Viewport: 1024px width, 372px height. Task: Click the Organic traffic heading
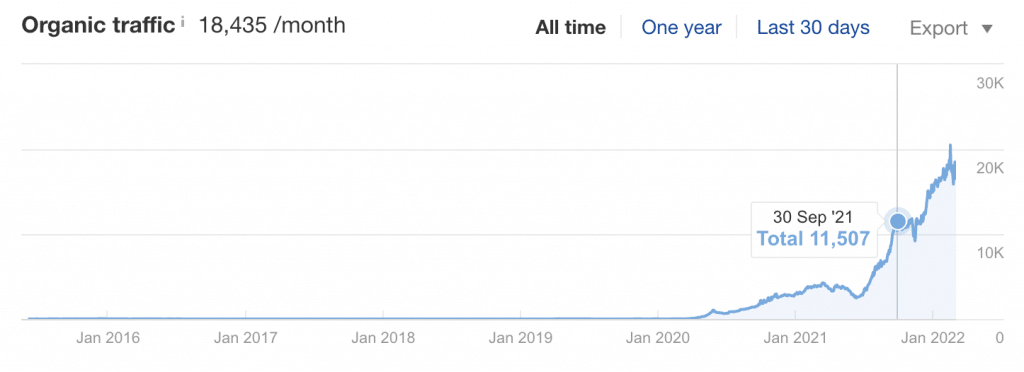point(99,25)
